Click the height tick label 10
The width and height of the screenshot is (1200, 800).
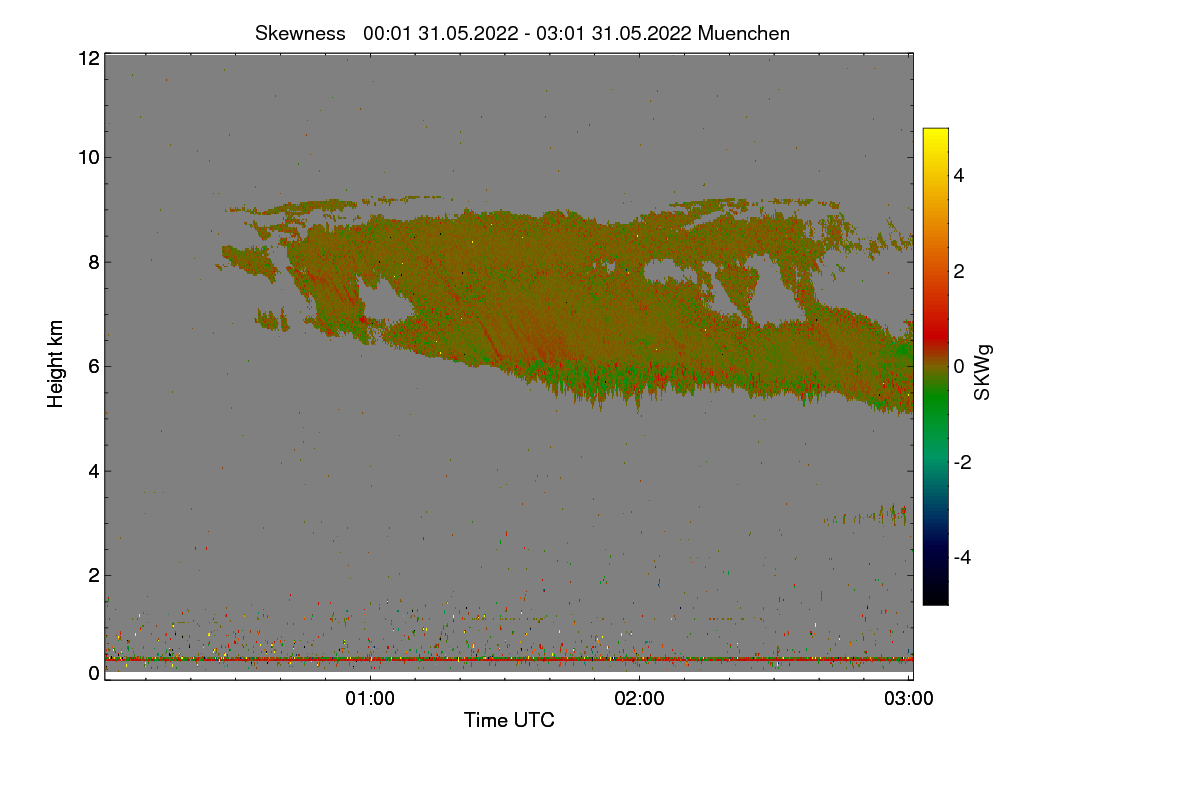(88, 157)
